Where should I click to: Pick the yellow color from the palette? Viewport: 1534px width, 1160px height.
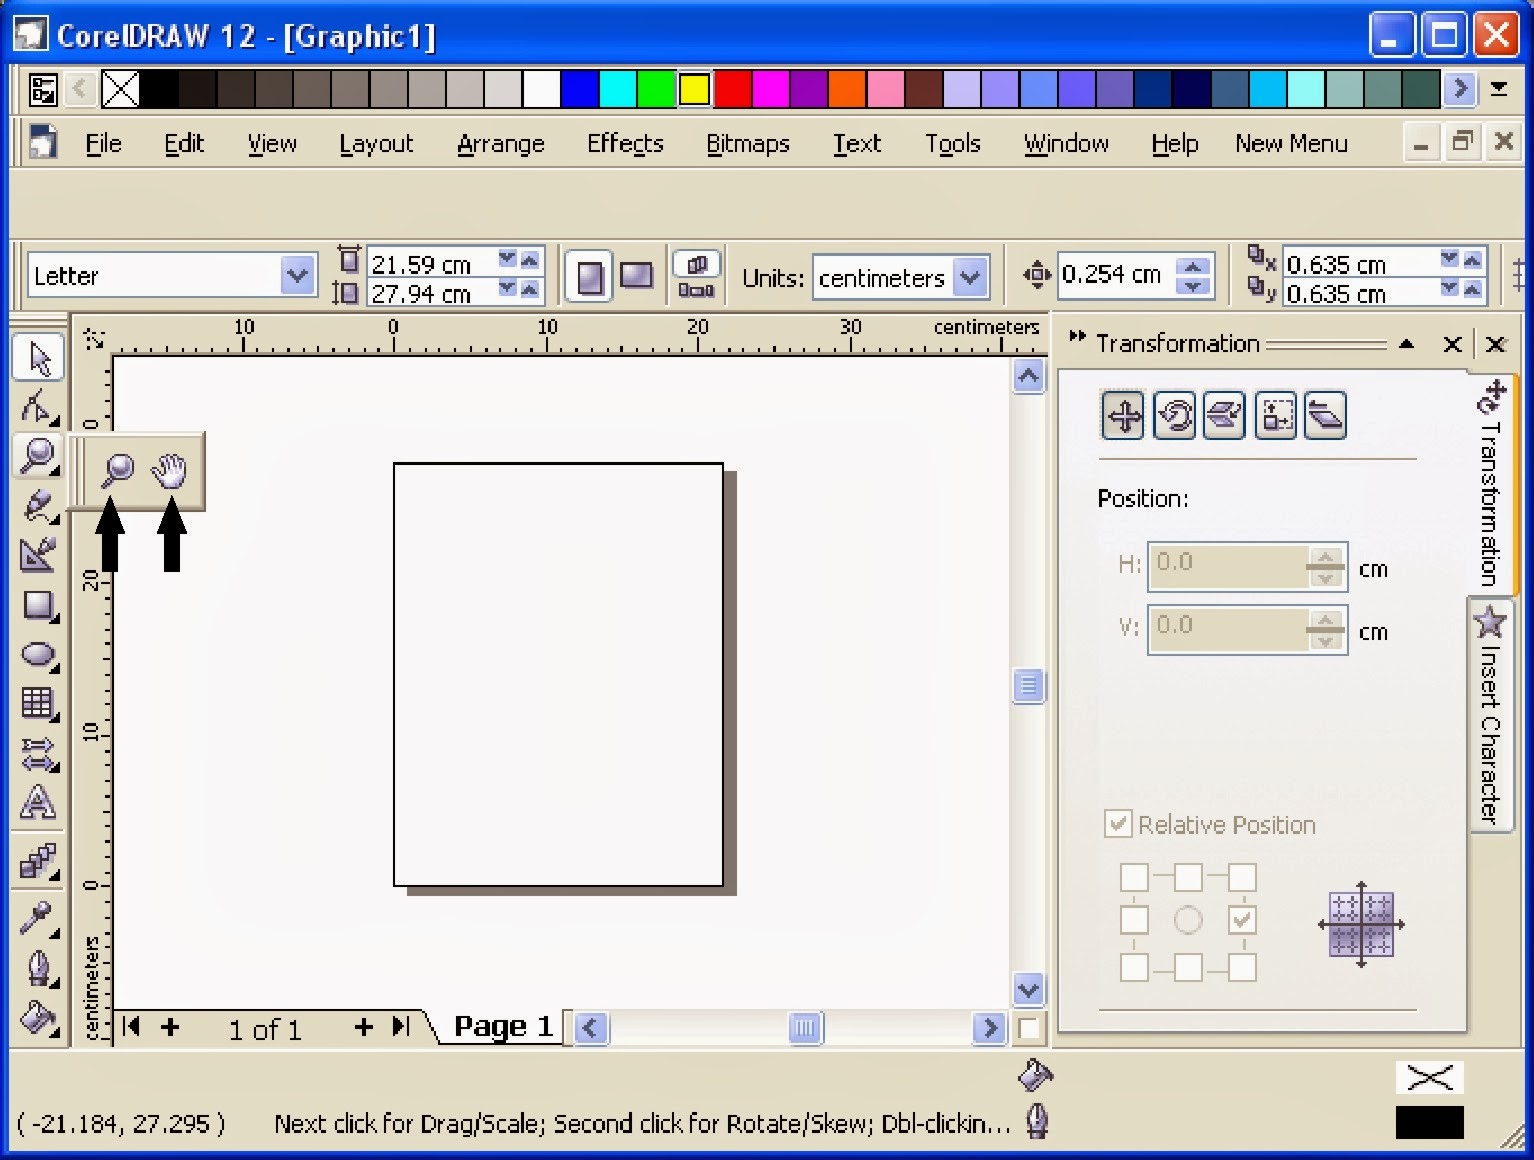coord(694,89)
